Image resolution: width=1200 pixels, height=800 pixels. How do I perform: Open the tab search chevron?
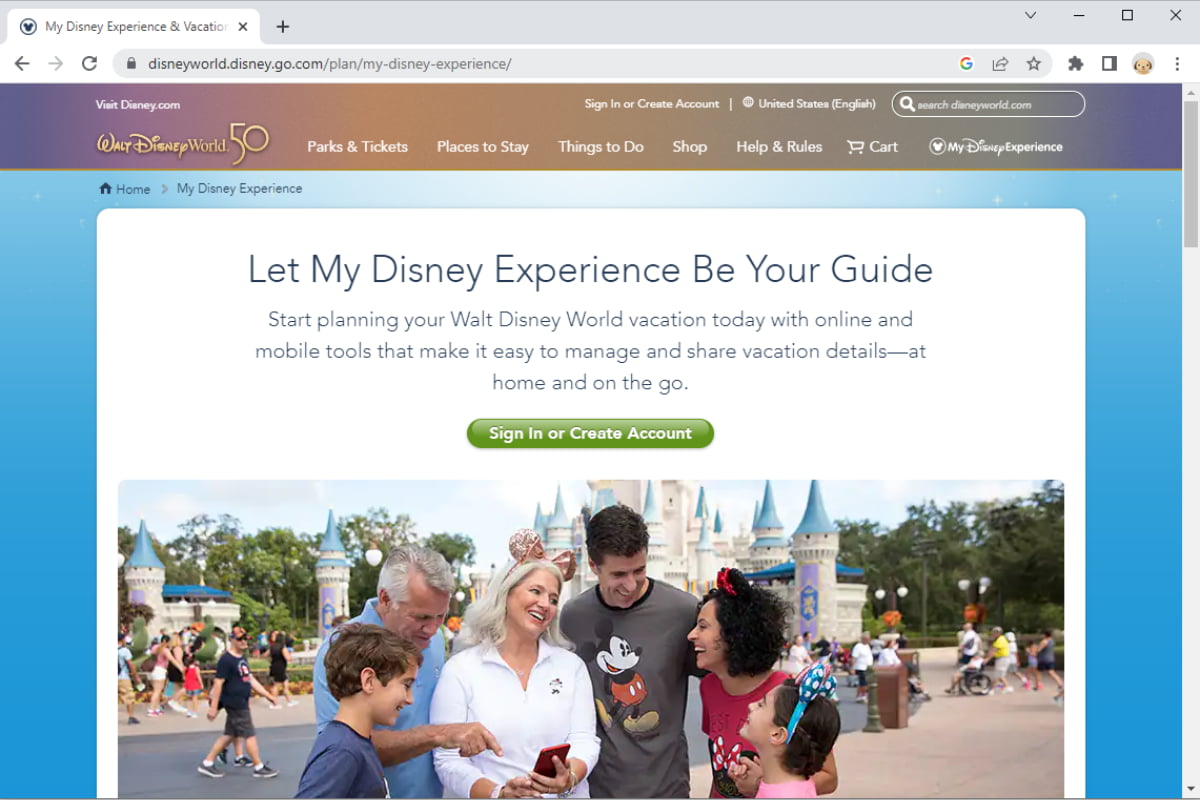pos(1031,15)
